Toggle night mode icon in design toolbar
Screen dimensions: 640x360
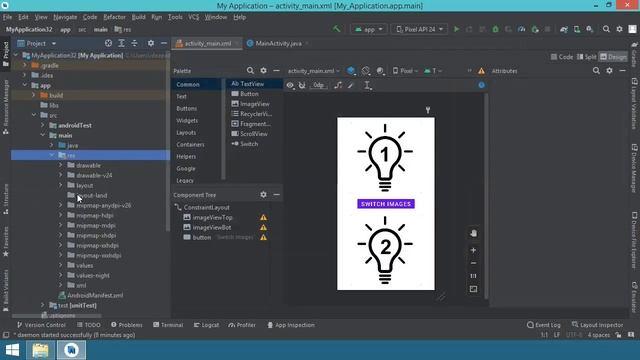(x=380, y=71)
